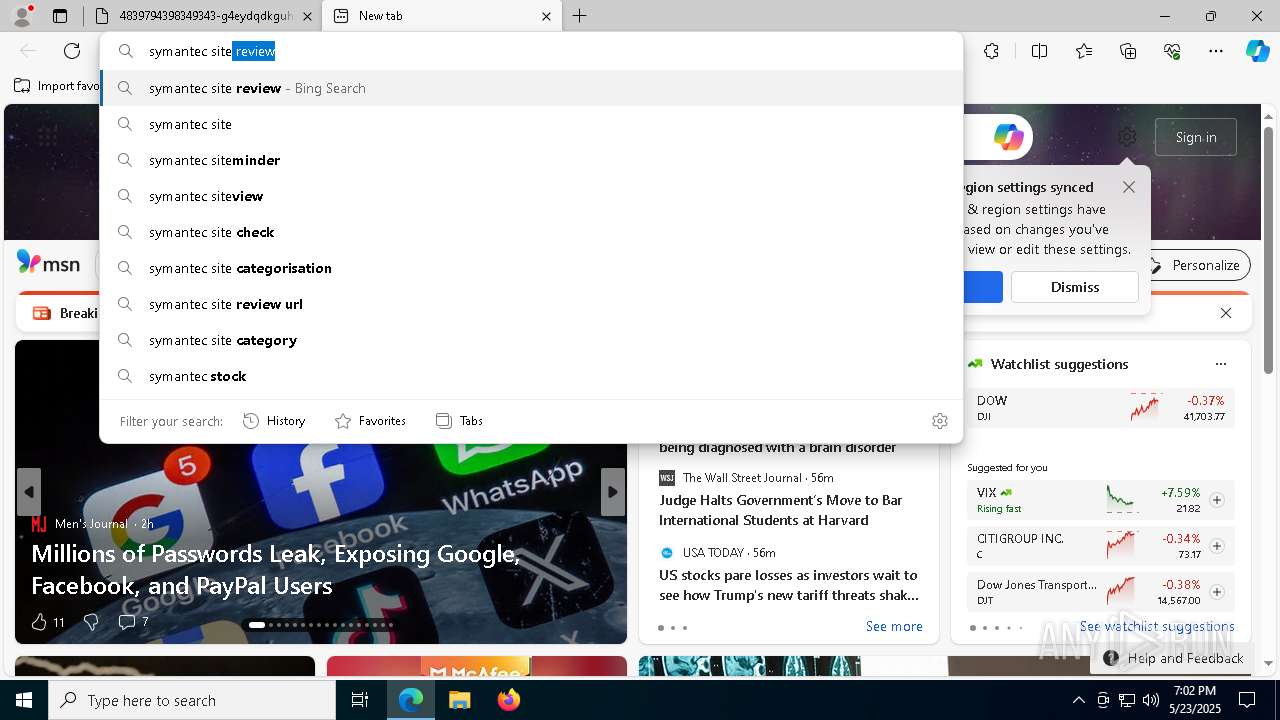Open US stocks pare losses article
The height and width of the screenshot is (720, 1280).
[x=789, y=585]
